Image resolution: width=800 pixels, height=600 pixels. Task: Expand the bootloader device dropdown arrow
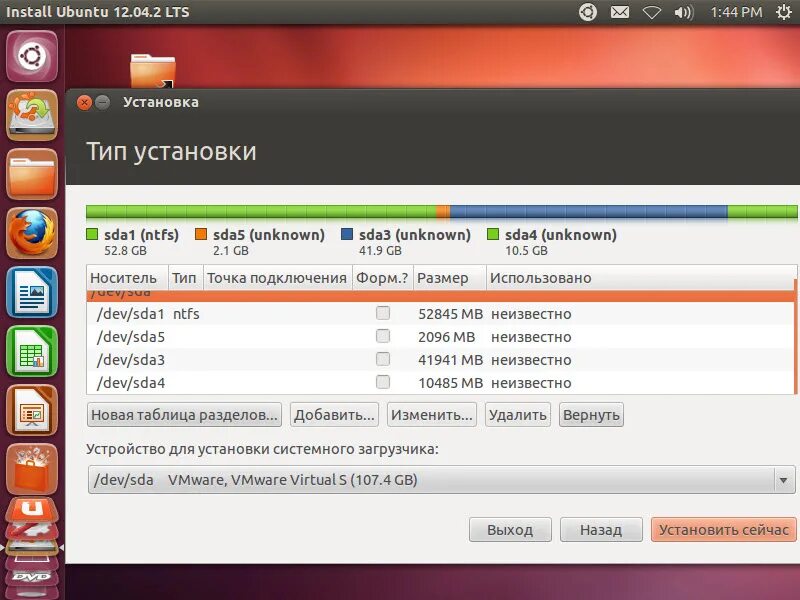coord(783,480)
